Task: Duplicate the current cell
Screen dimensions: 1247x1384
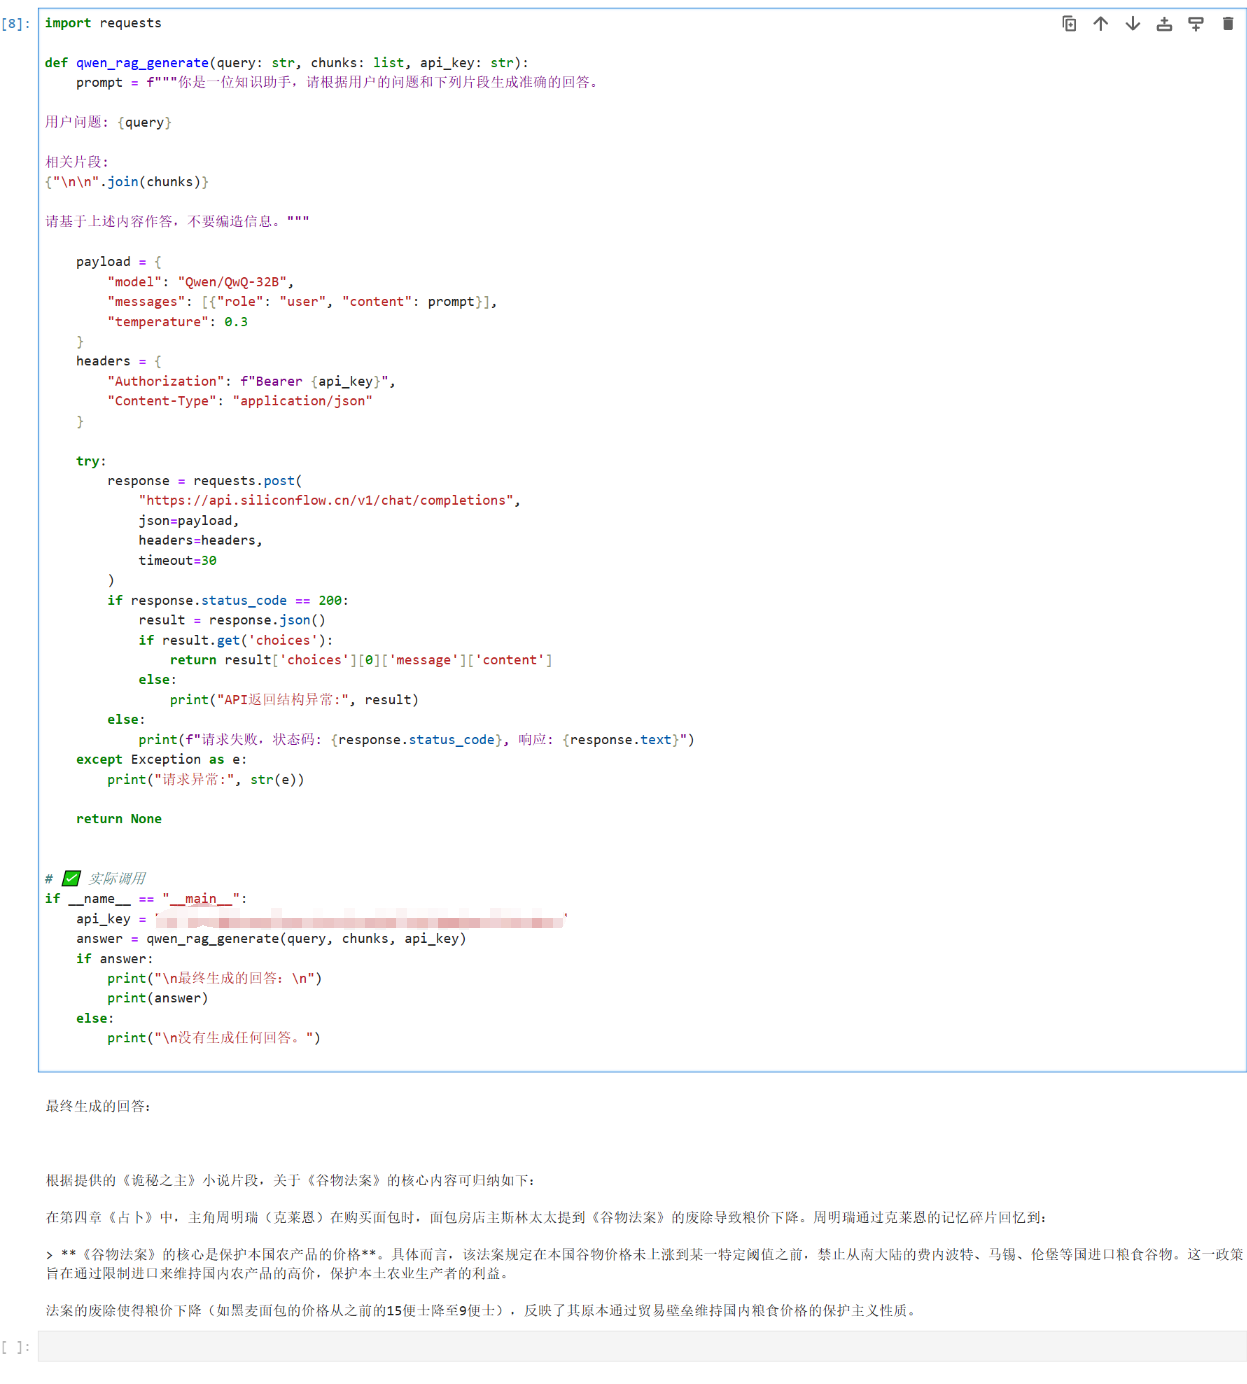Action: click(x=1069, y=24)
